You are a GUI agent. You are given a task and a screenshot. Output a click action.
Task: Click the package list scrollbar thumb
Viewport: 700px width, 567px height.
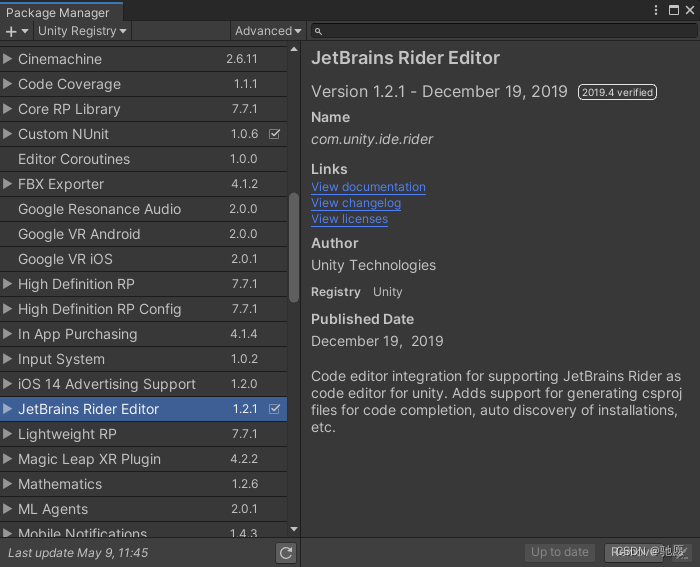(x=294, y=247)
